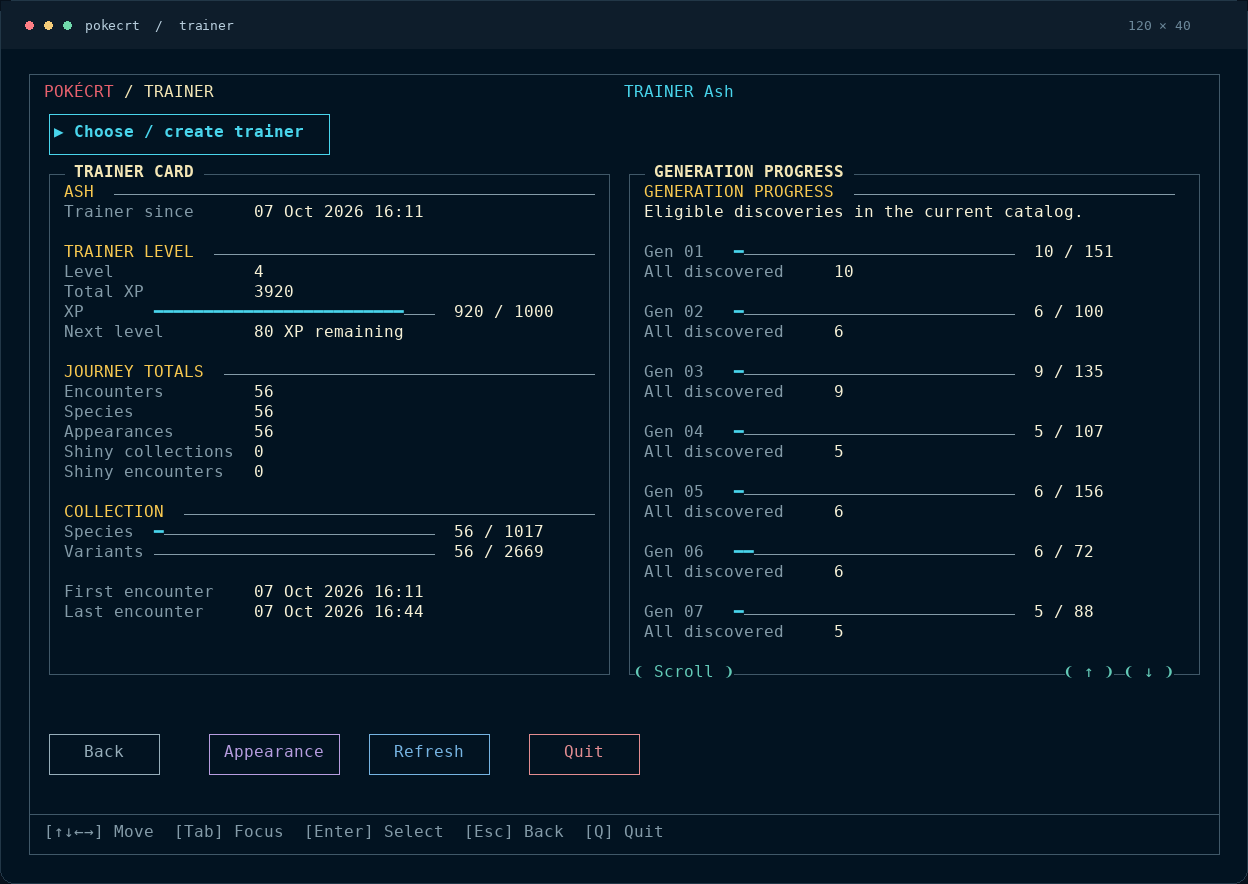
Task: Click the Gen 07 label
Action: coord(674,612)
